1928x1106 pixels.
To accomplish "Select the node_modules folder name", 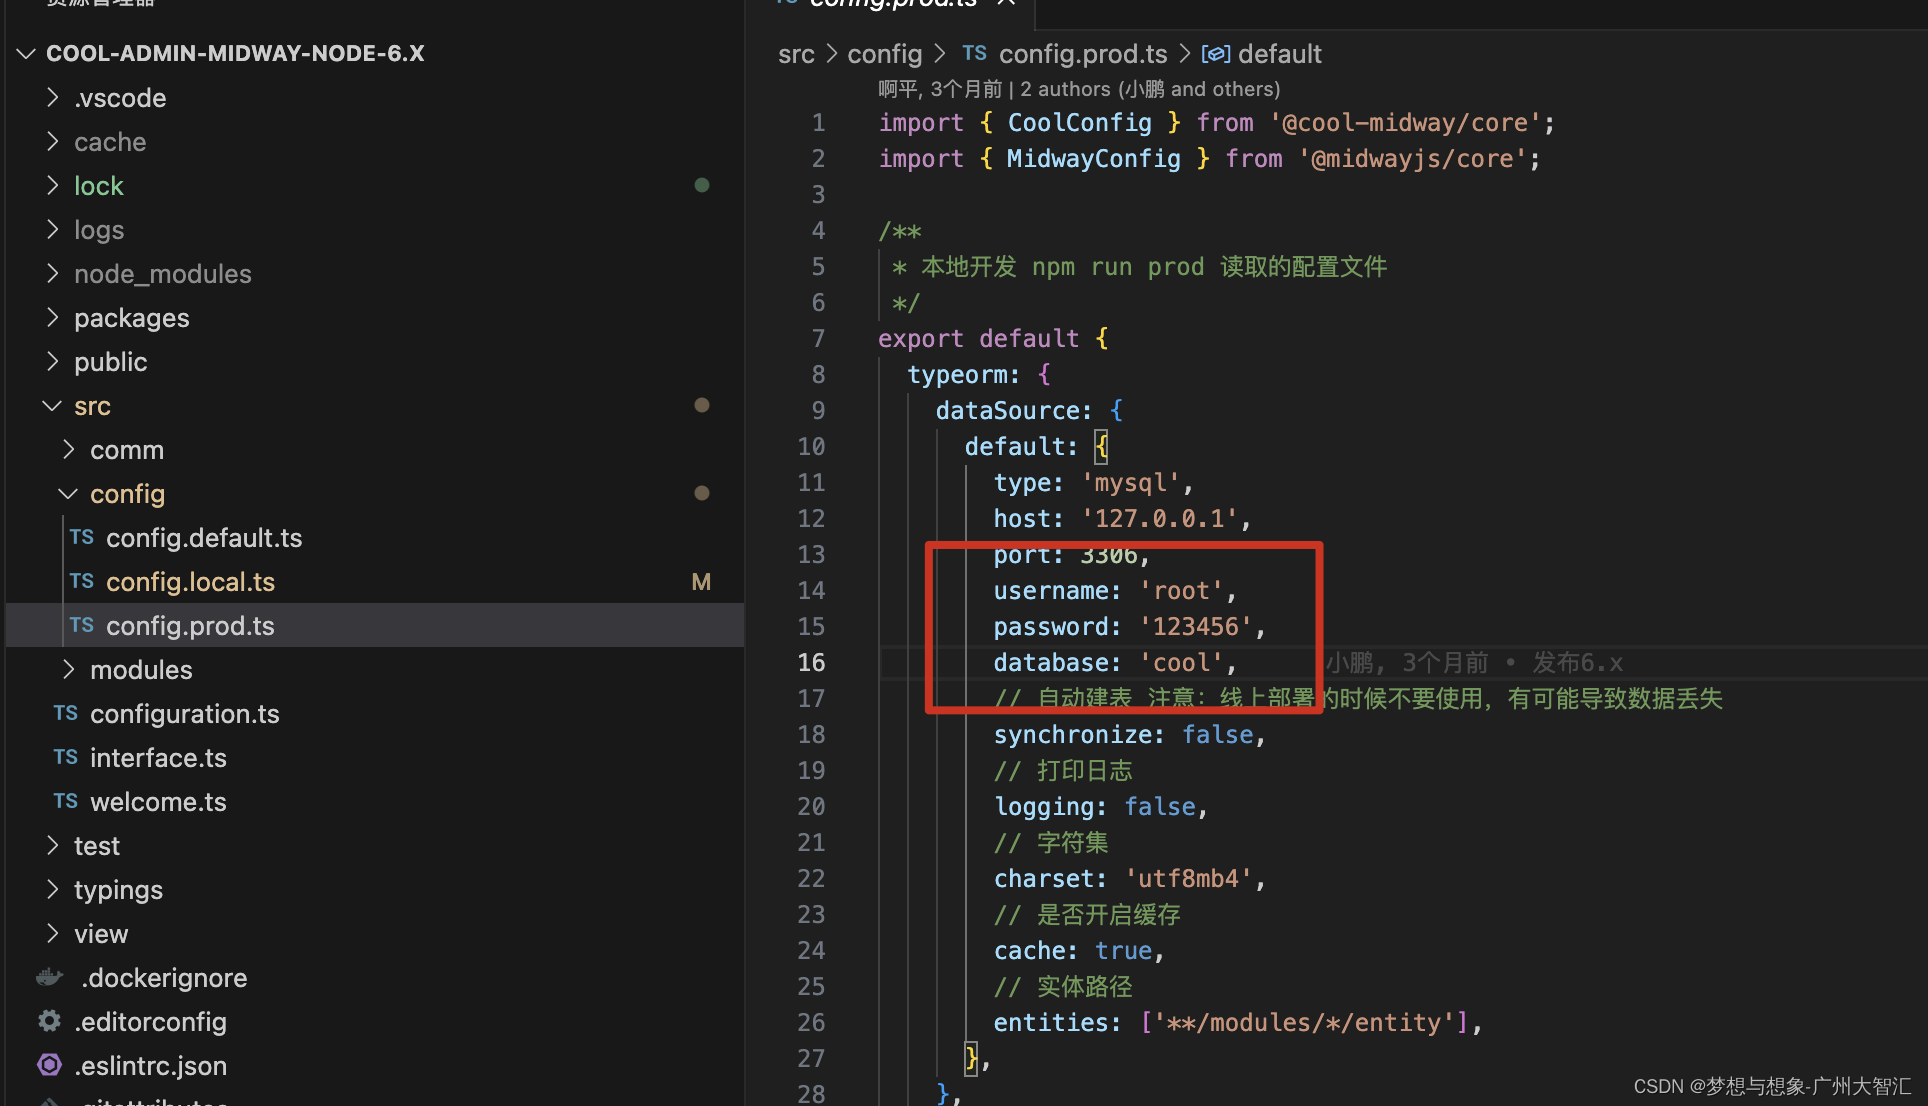I will (x=163, y=274).
